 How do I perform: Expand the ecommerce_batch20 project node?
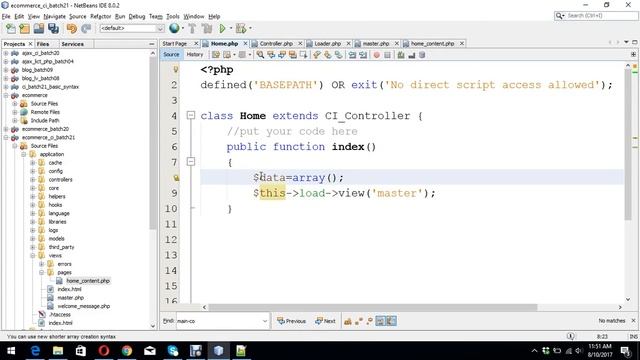point(6,129)
